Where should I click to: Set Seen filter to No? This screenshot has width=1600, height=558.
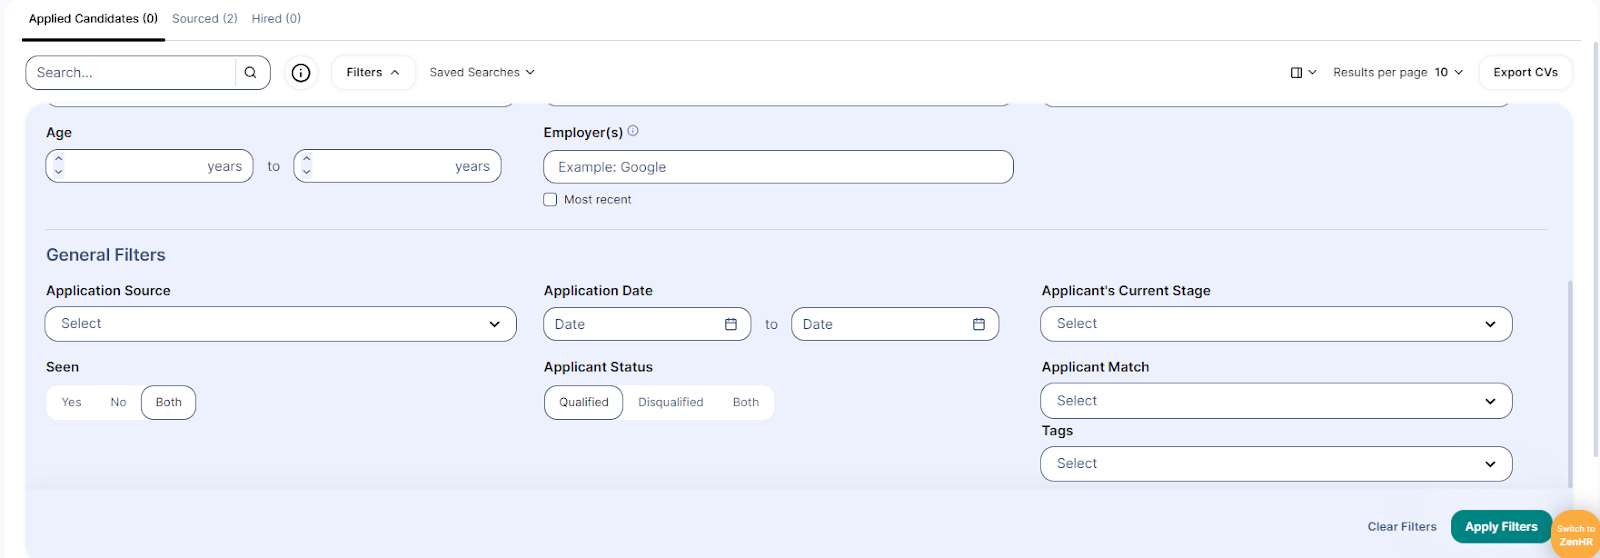(118, 402)
